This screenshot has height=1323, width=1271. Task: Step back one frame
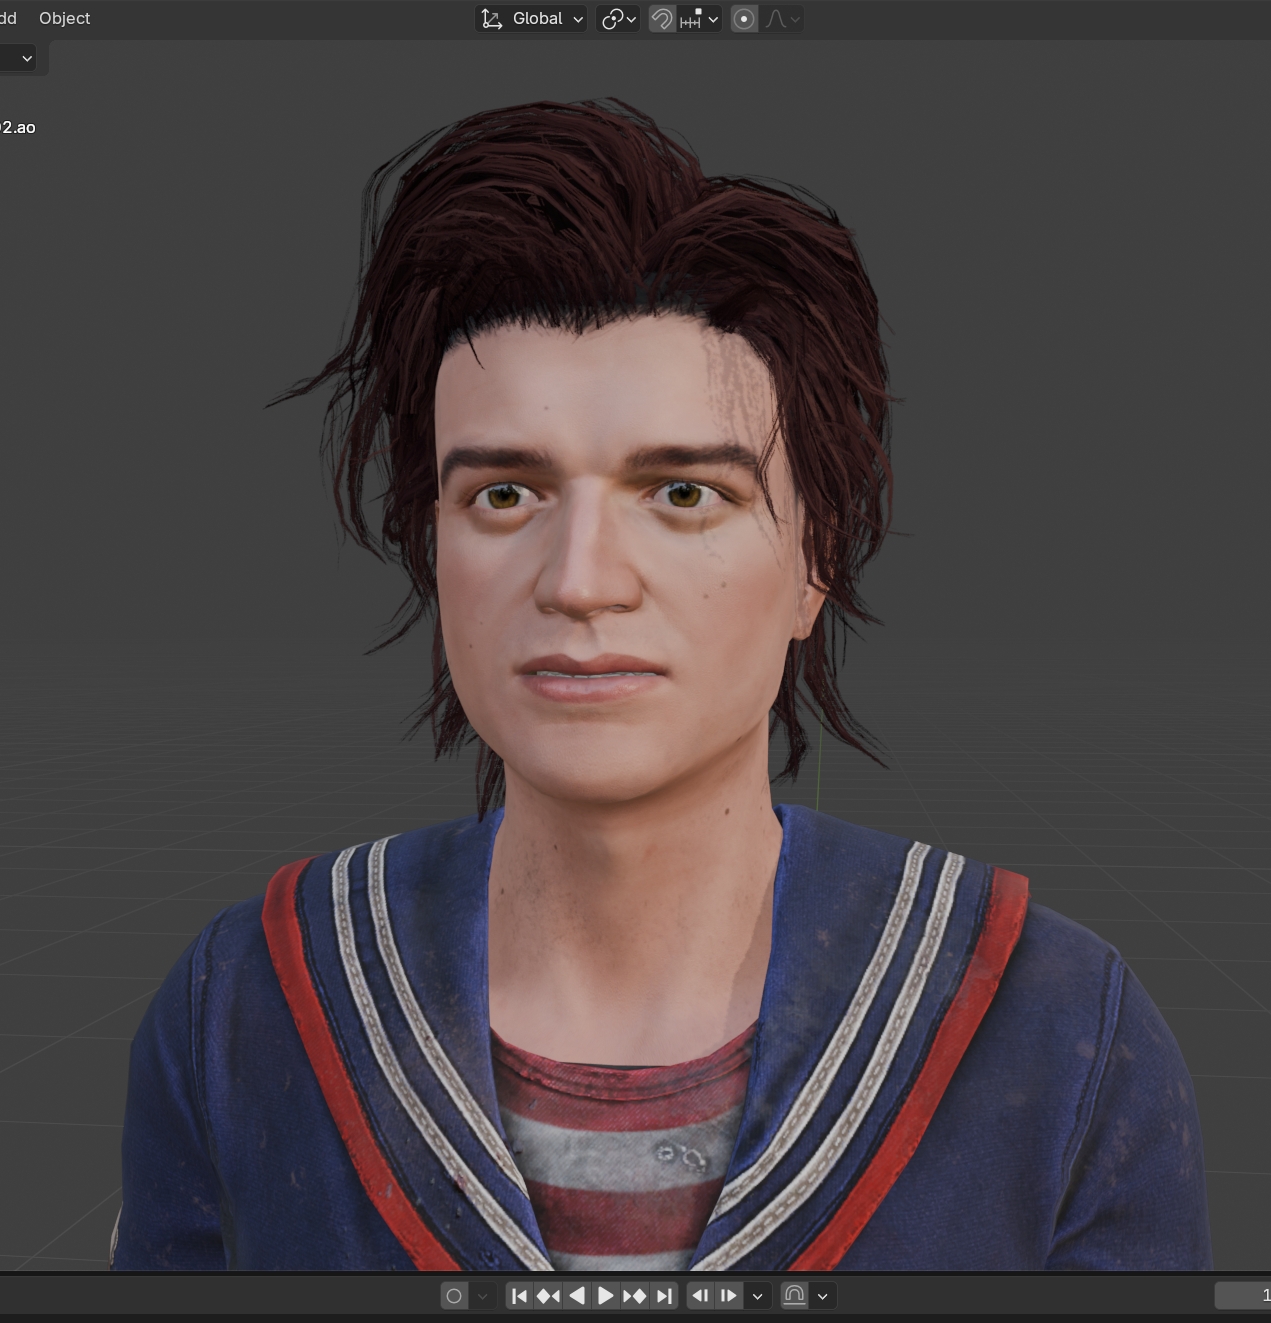pos(700,1296)
